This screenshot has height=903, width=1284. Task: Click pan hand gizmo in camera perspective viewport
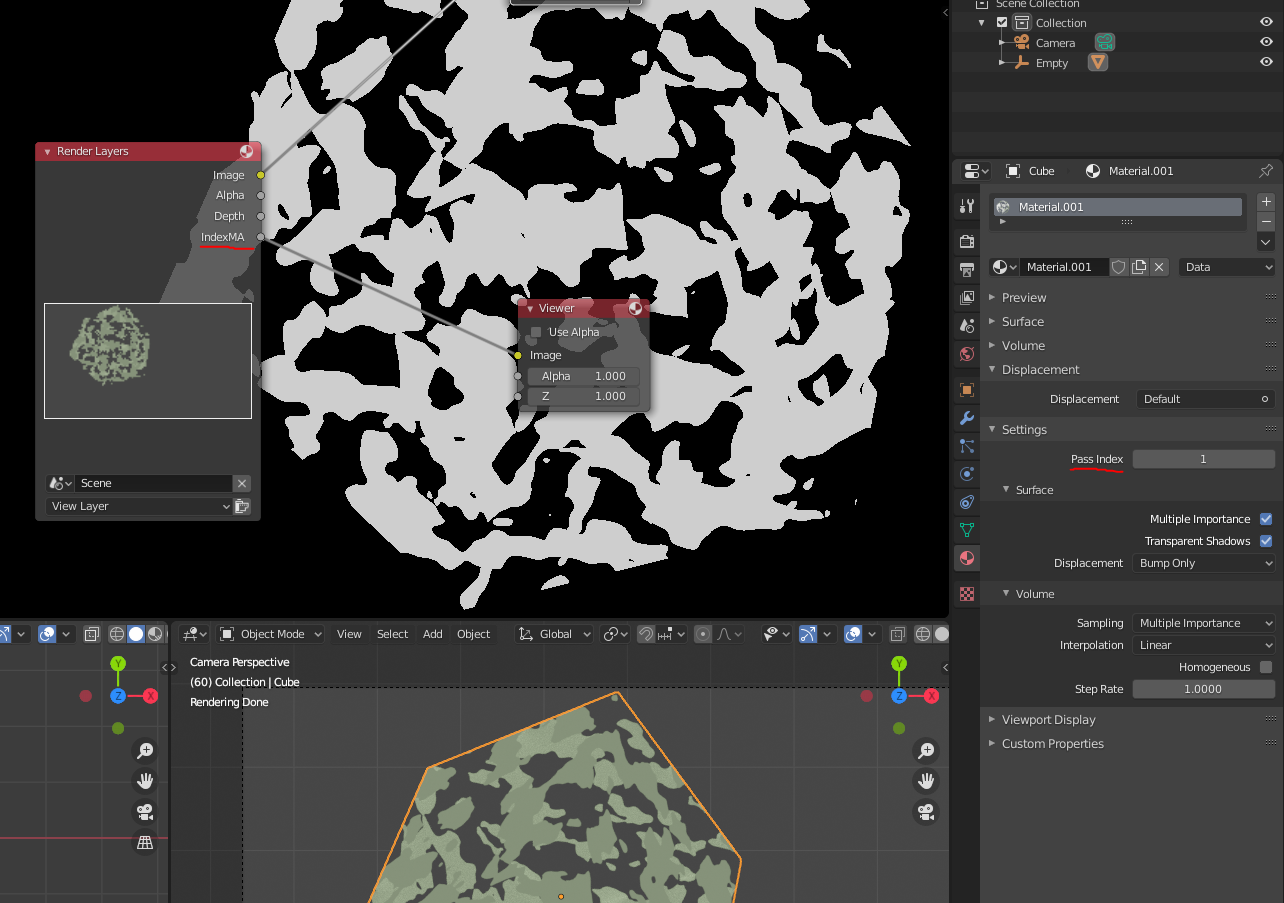(x=926, y=780)
